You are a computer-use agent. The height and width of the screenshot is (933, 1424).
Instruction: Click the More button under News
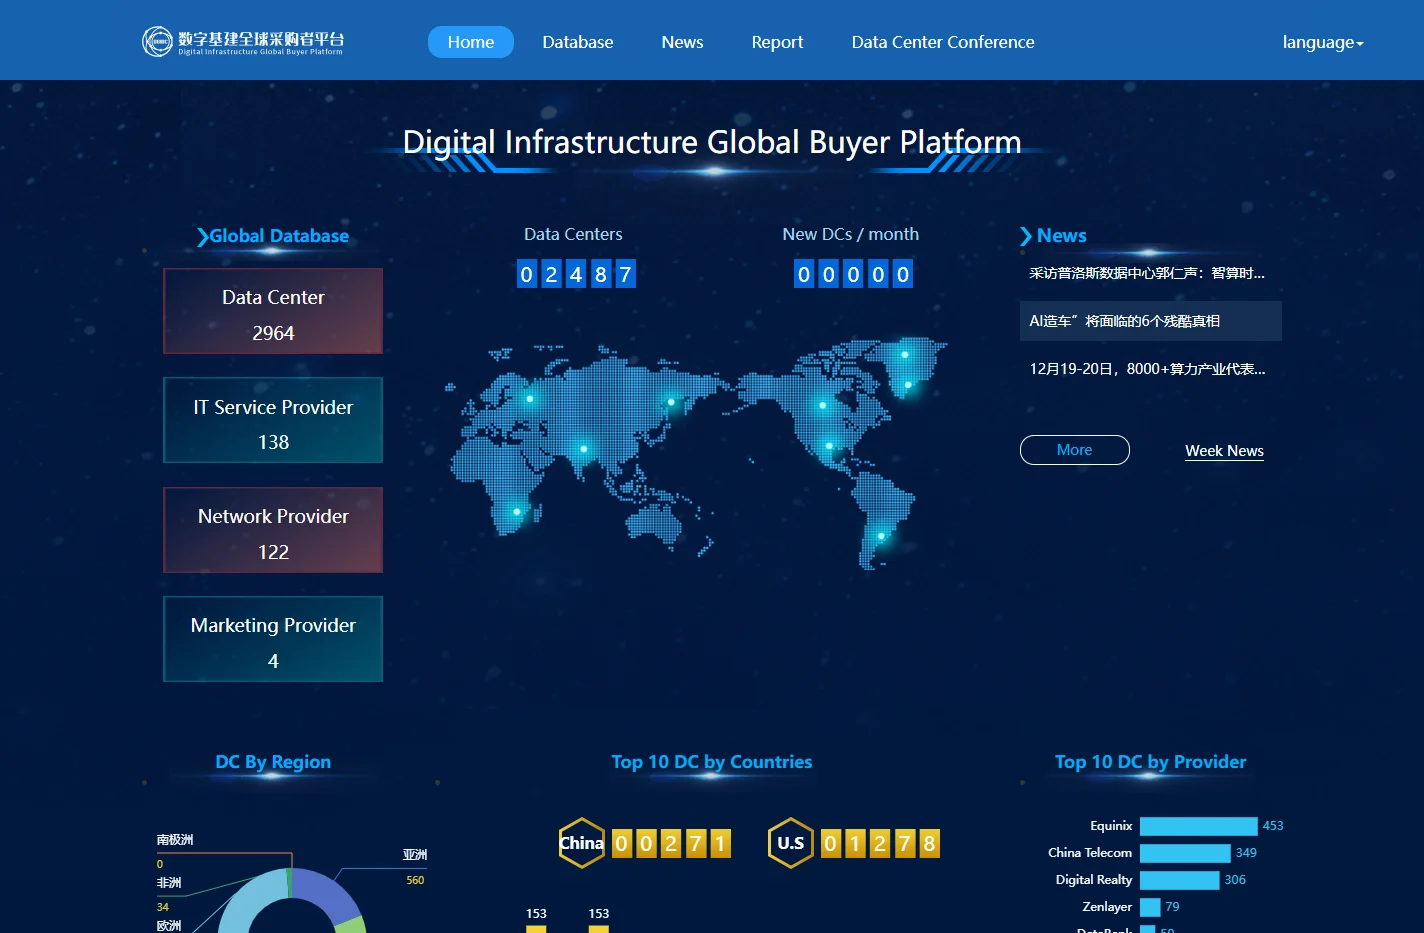point(1075,450)
